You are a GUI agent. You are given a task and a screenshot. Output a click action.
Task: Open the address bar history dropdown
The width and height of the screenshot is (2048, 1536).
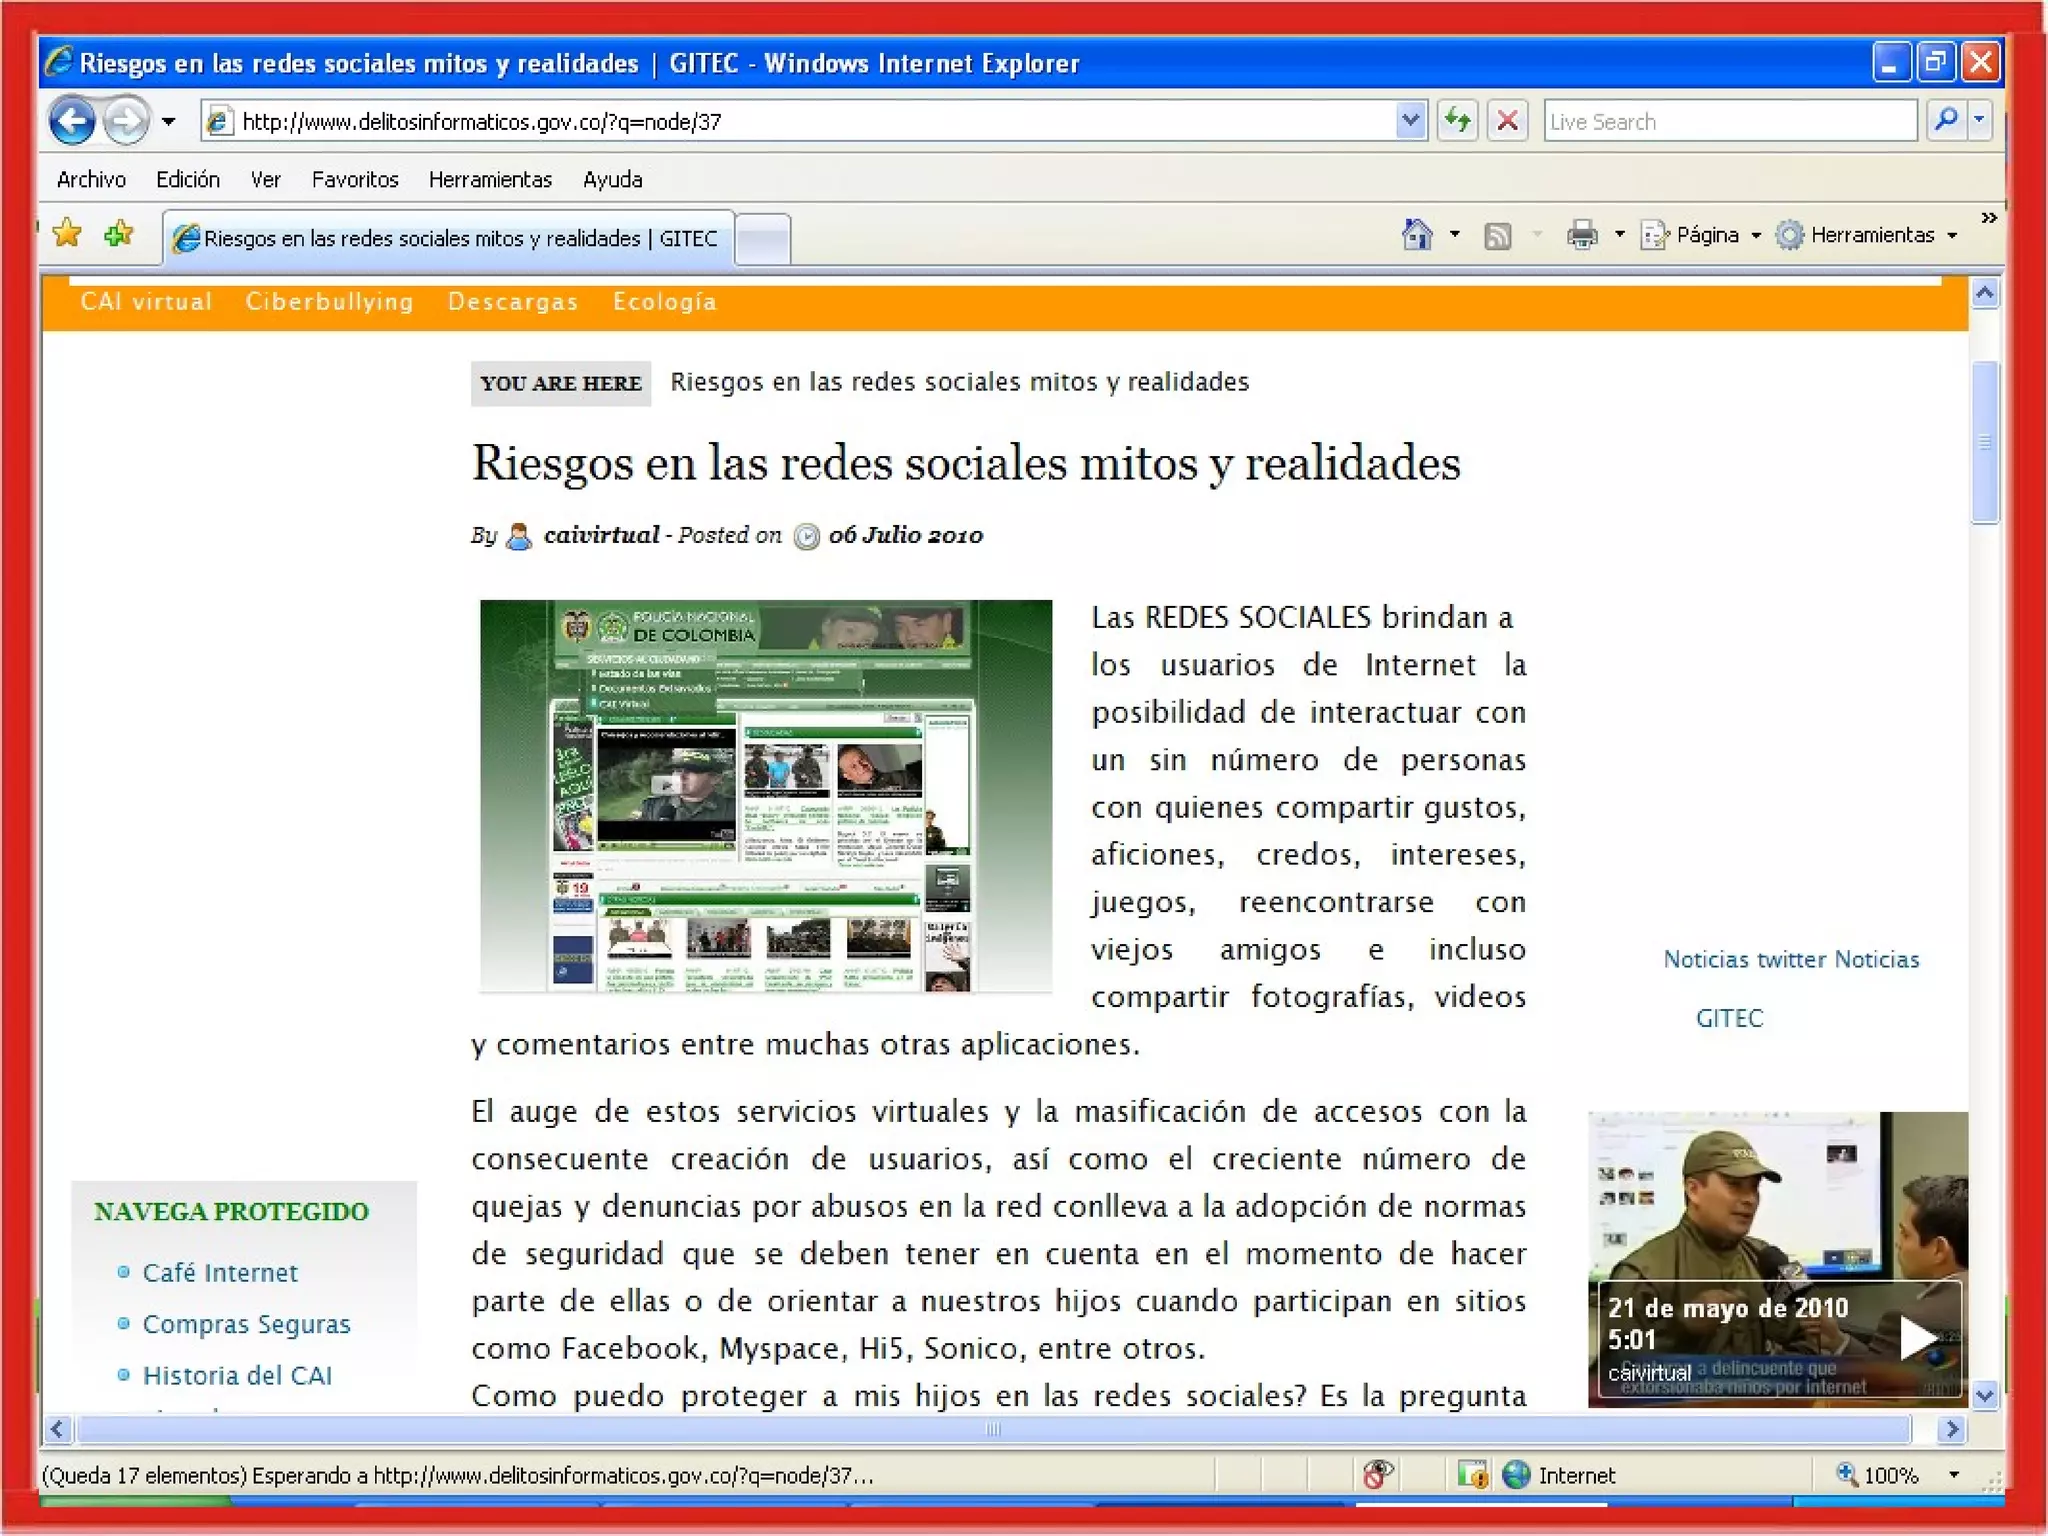[x=1410, y=121]
